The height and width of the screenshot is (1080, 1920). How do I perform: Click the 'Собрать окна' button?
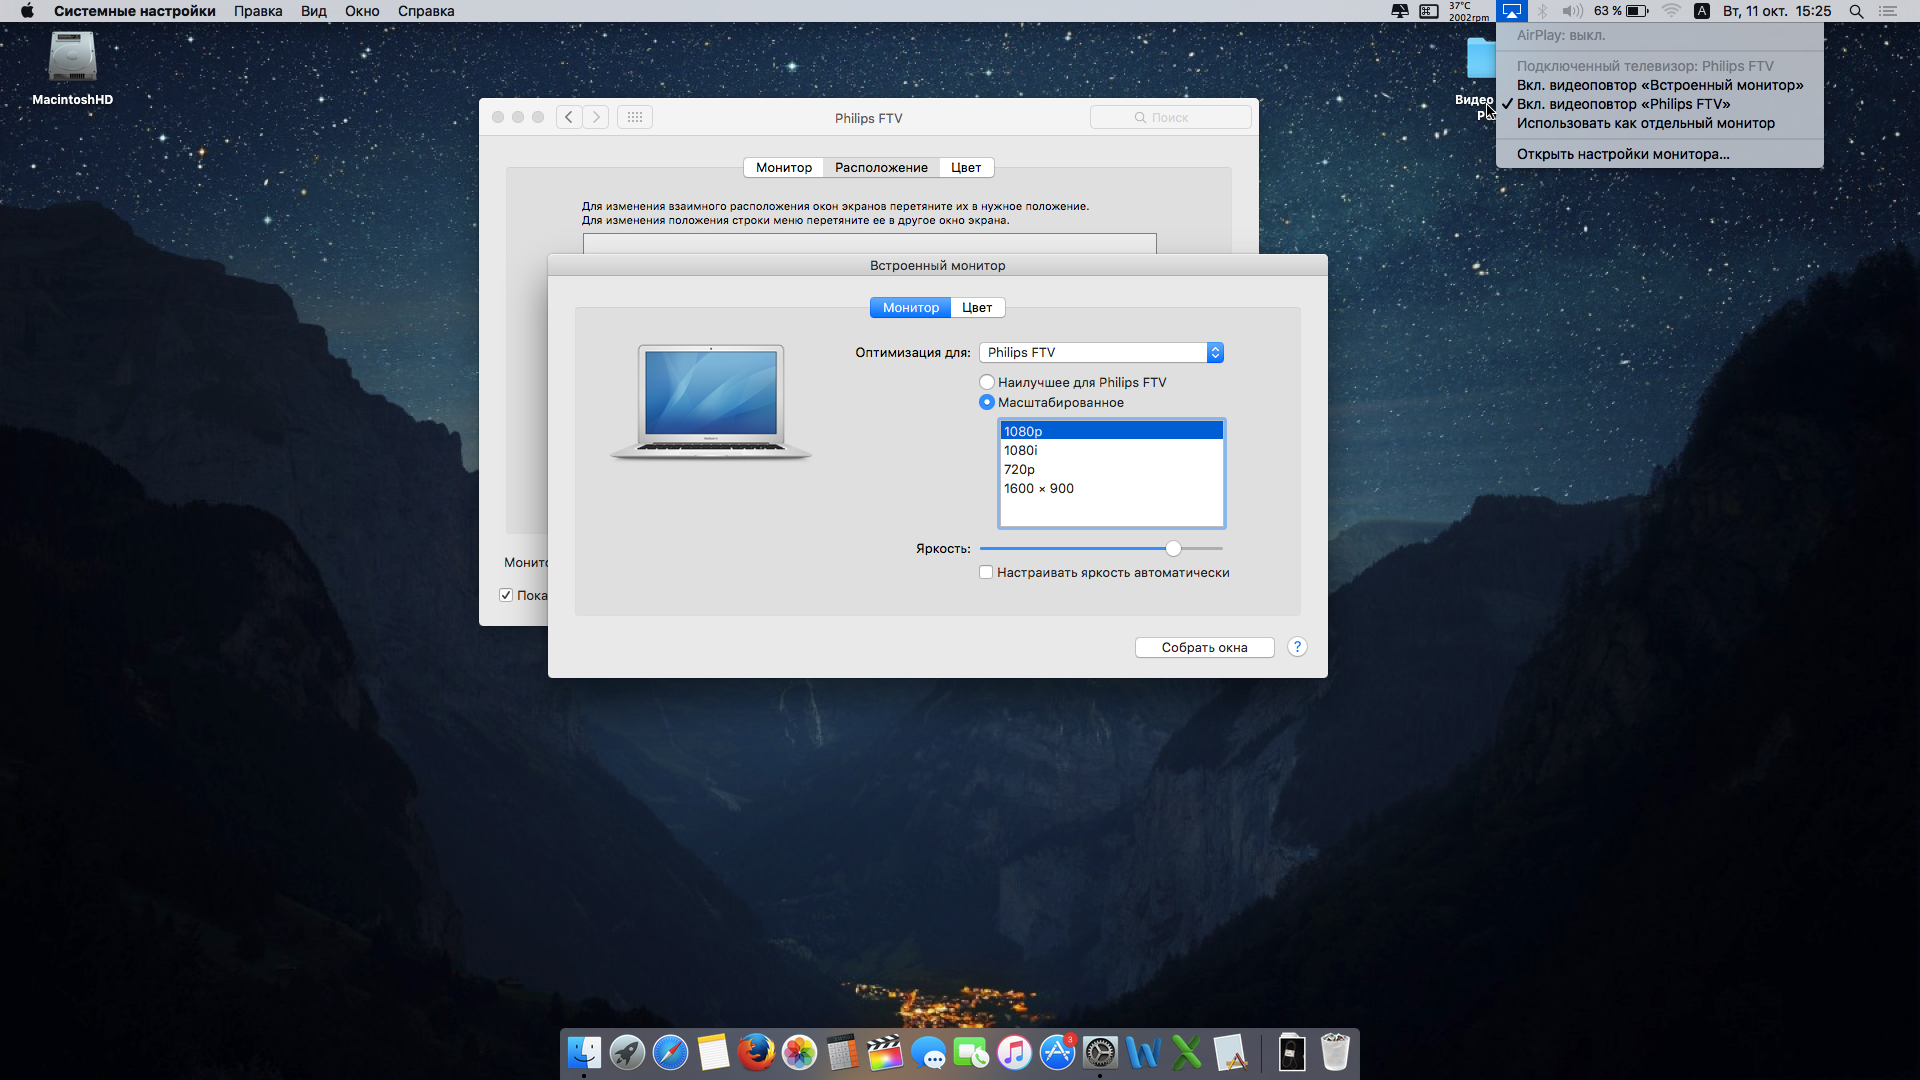(1204, 647)
